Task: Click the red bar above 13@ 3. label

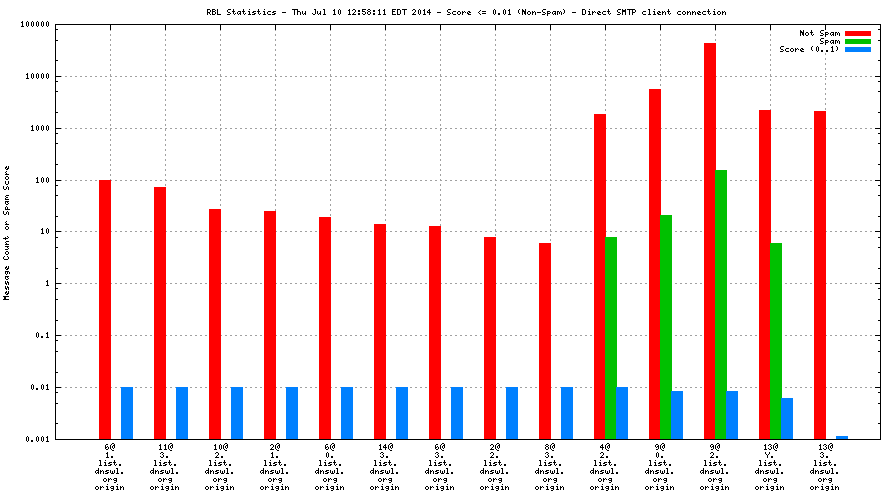Action: [820, 275]
